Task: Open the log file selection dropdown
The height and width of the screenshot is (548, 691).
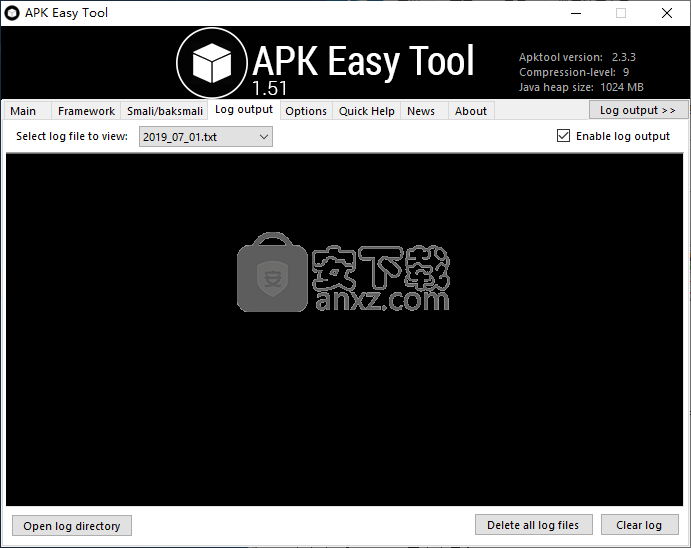Action: 206,137
